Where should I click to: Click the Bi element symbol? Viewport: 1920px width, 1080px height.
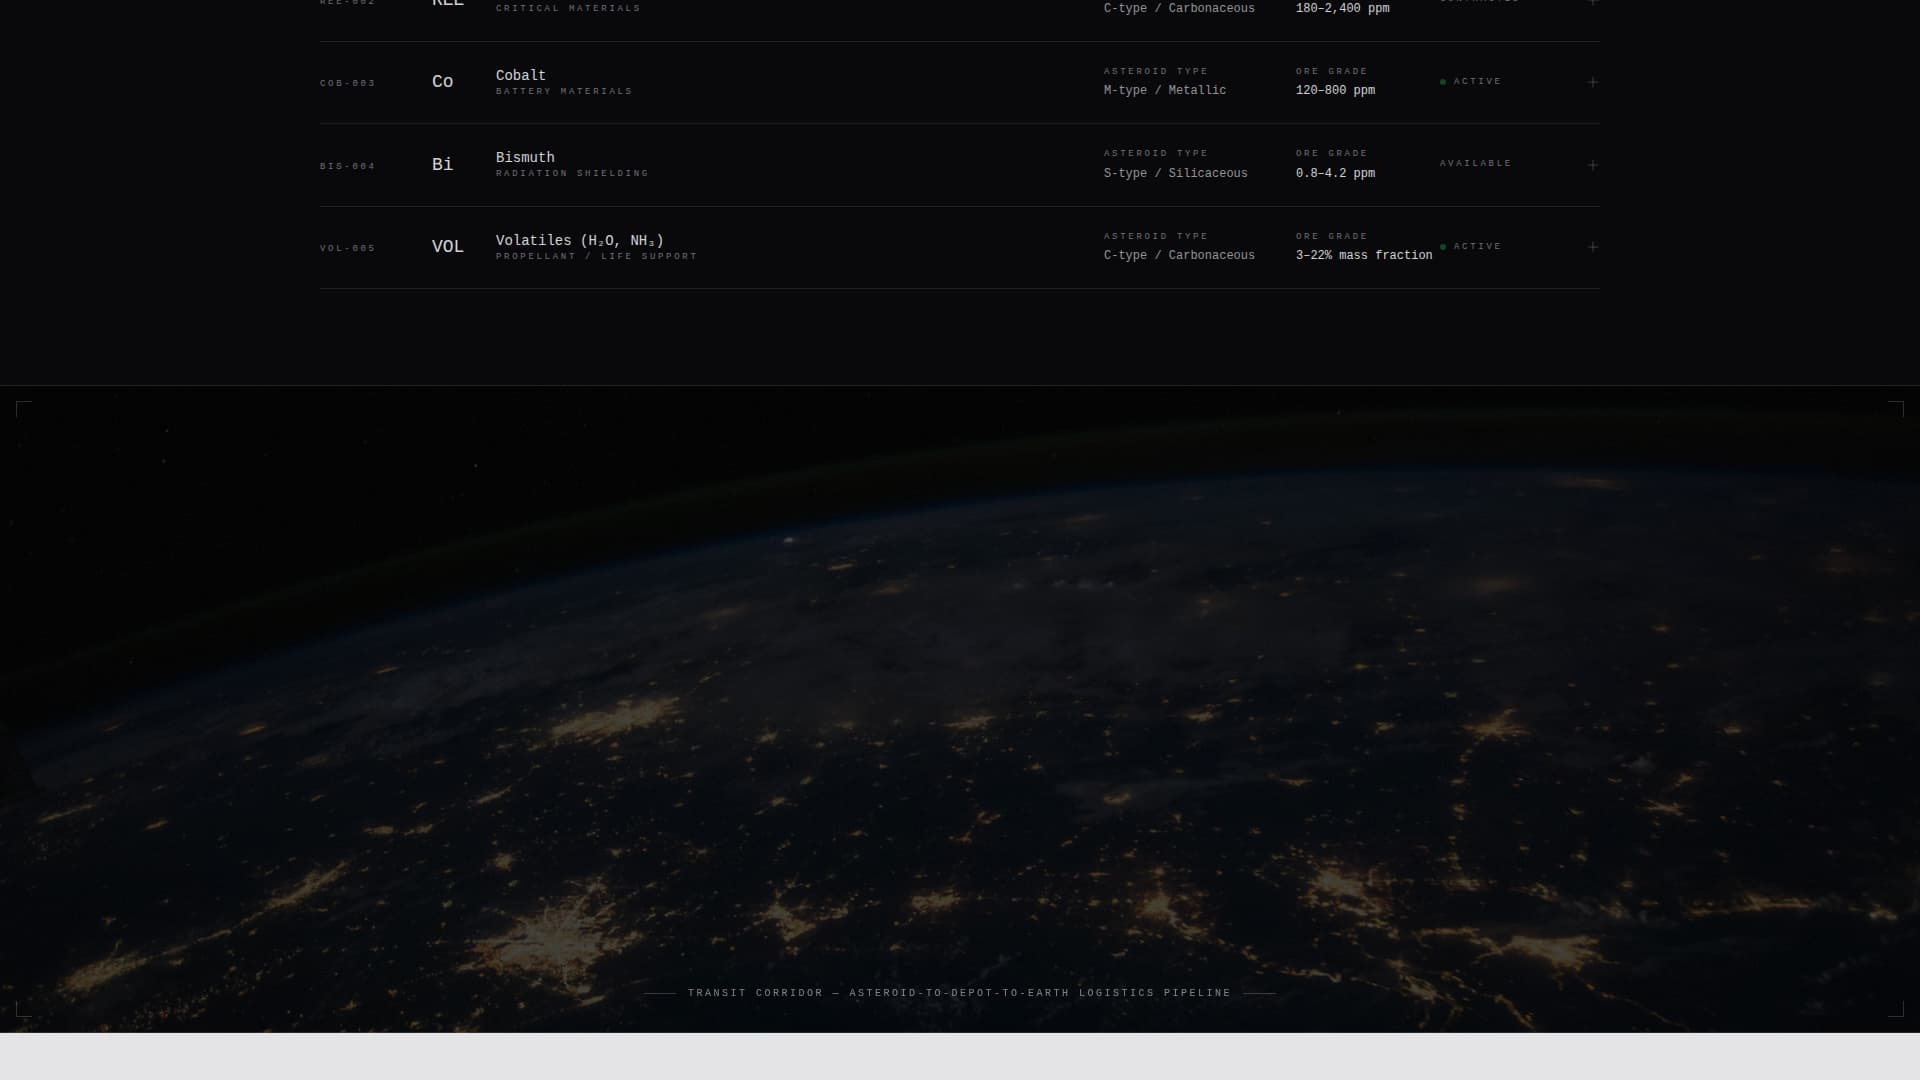(442, 164)
